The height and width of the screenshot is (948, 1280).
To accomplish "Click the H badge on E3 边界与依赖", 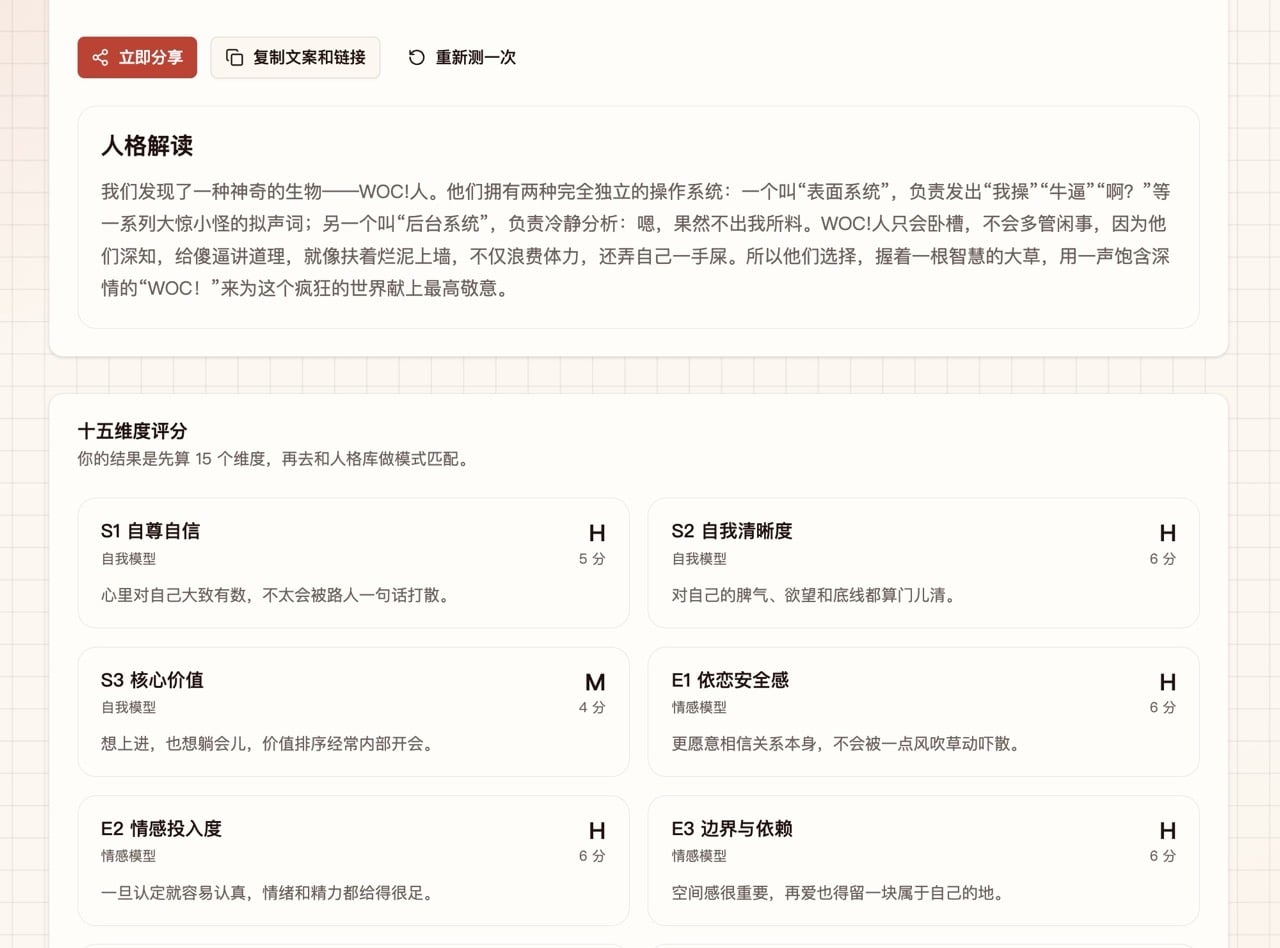I will point(1167,831).
